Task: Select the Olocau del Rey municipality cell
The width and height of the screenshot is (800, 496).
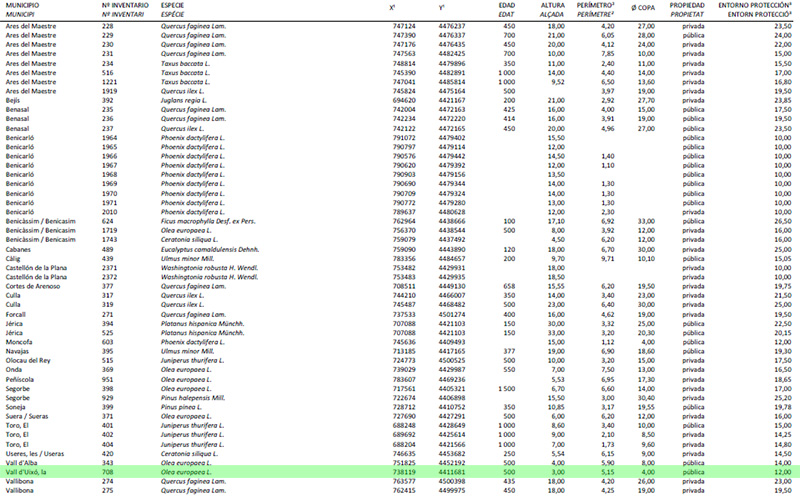Action: point(31,360)
